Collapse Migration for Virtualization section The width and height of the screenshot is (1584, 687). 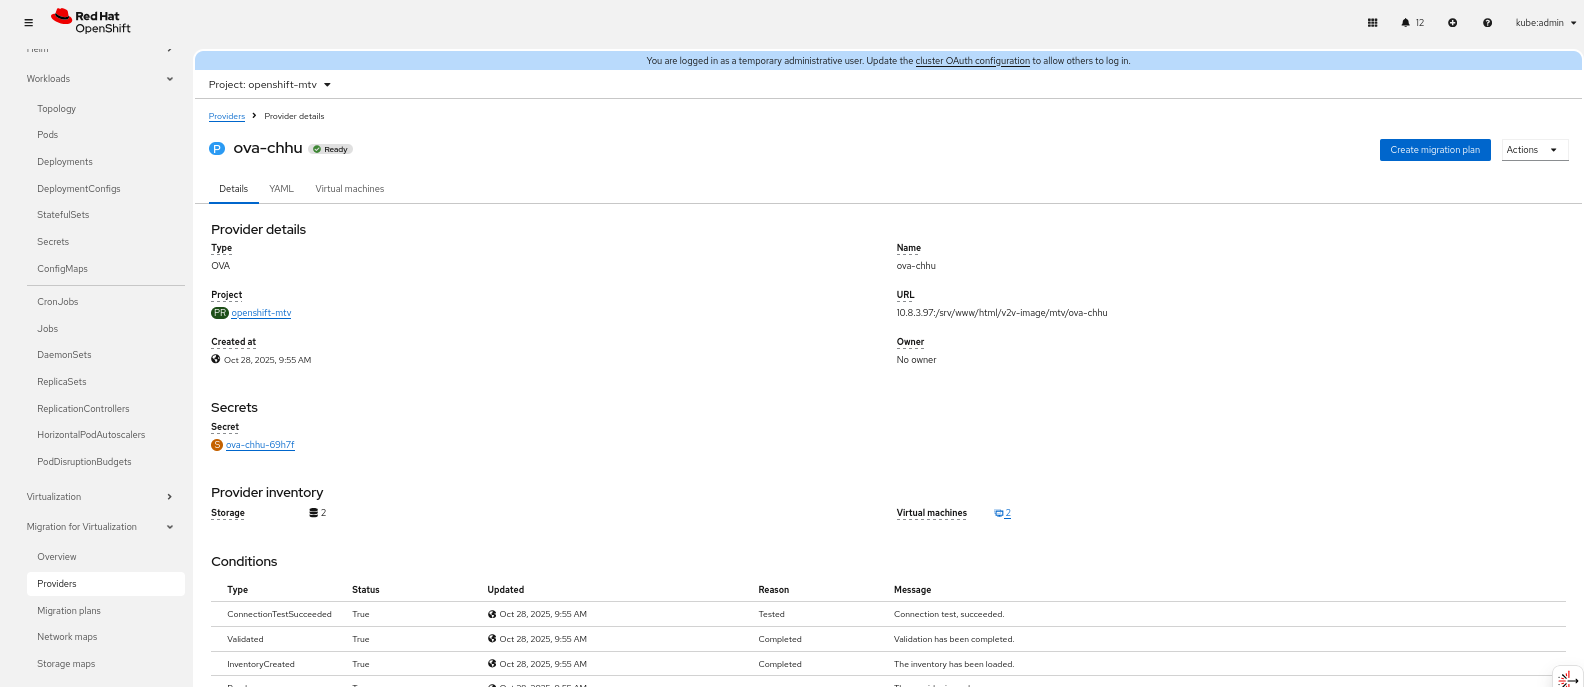click(100, 526)
